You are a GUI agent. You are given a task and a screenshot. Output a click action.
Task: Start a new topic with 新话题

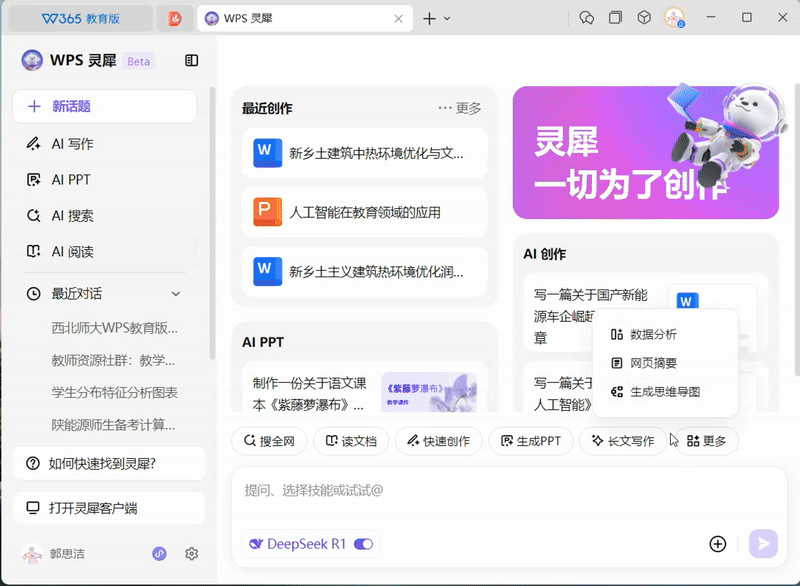coord(105,106)
